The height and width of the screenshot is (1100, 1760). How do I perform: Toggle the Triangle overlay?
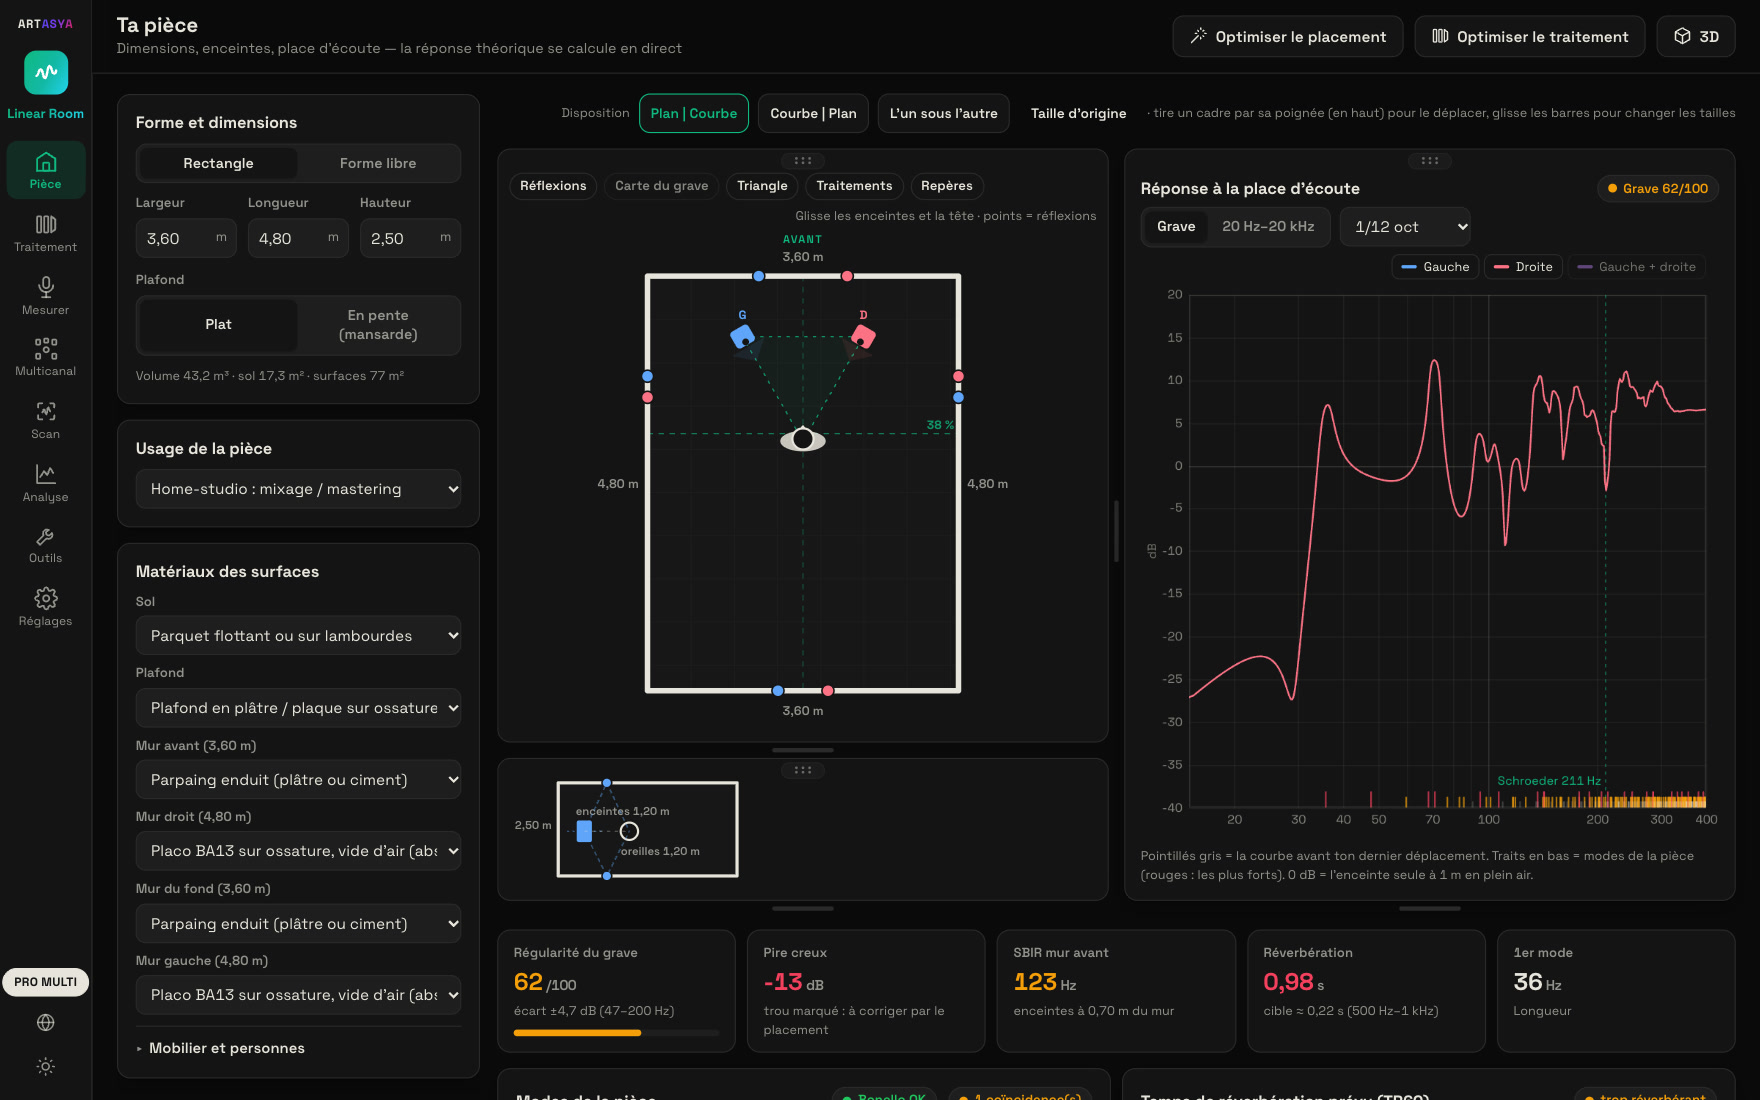coord(762,186)
